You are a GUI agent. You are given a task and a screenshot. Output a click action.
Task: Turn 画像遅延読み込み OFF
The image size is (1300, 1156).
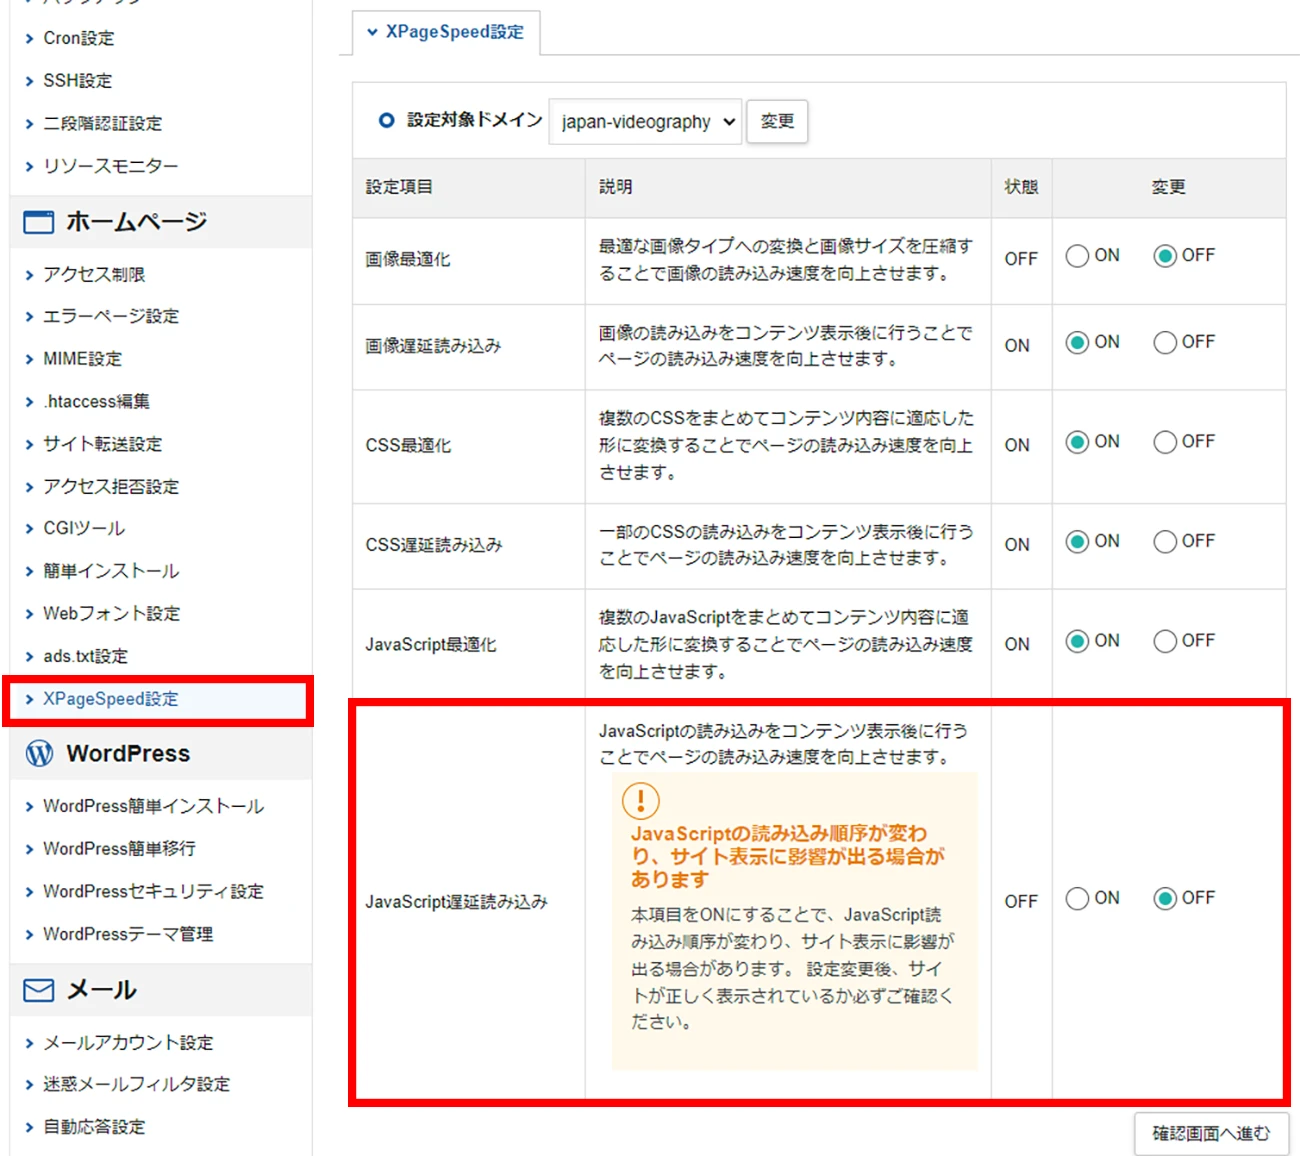pyautogui.click(x=1164, y=343)
